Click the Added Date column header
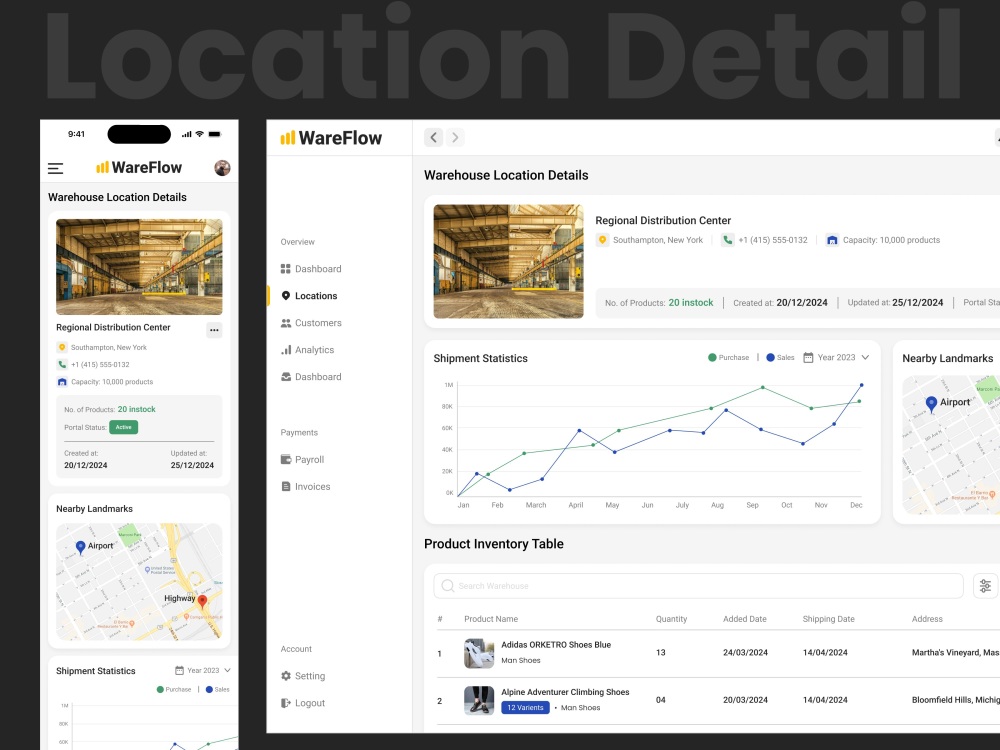This screenshot has width=1000, height=750. tap(745, 619)
